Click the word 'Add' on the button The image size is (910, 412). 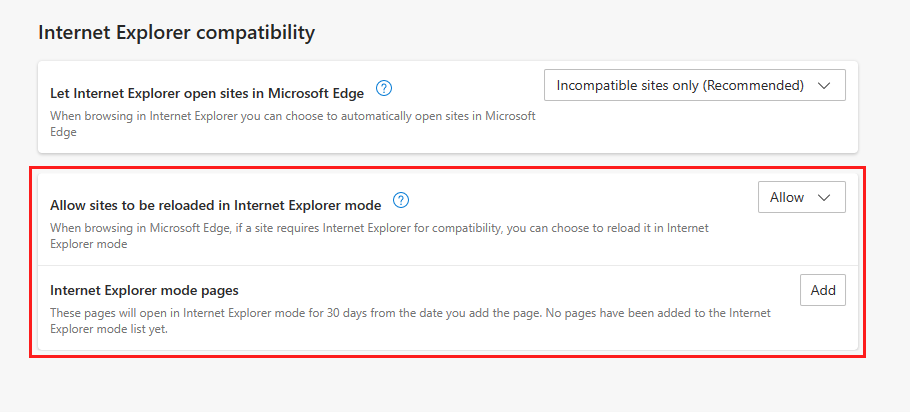(x=823, y=290)
